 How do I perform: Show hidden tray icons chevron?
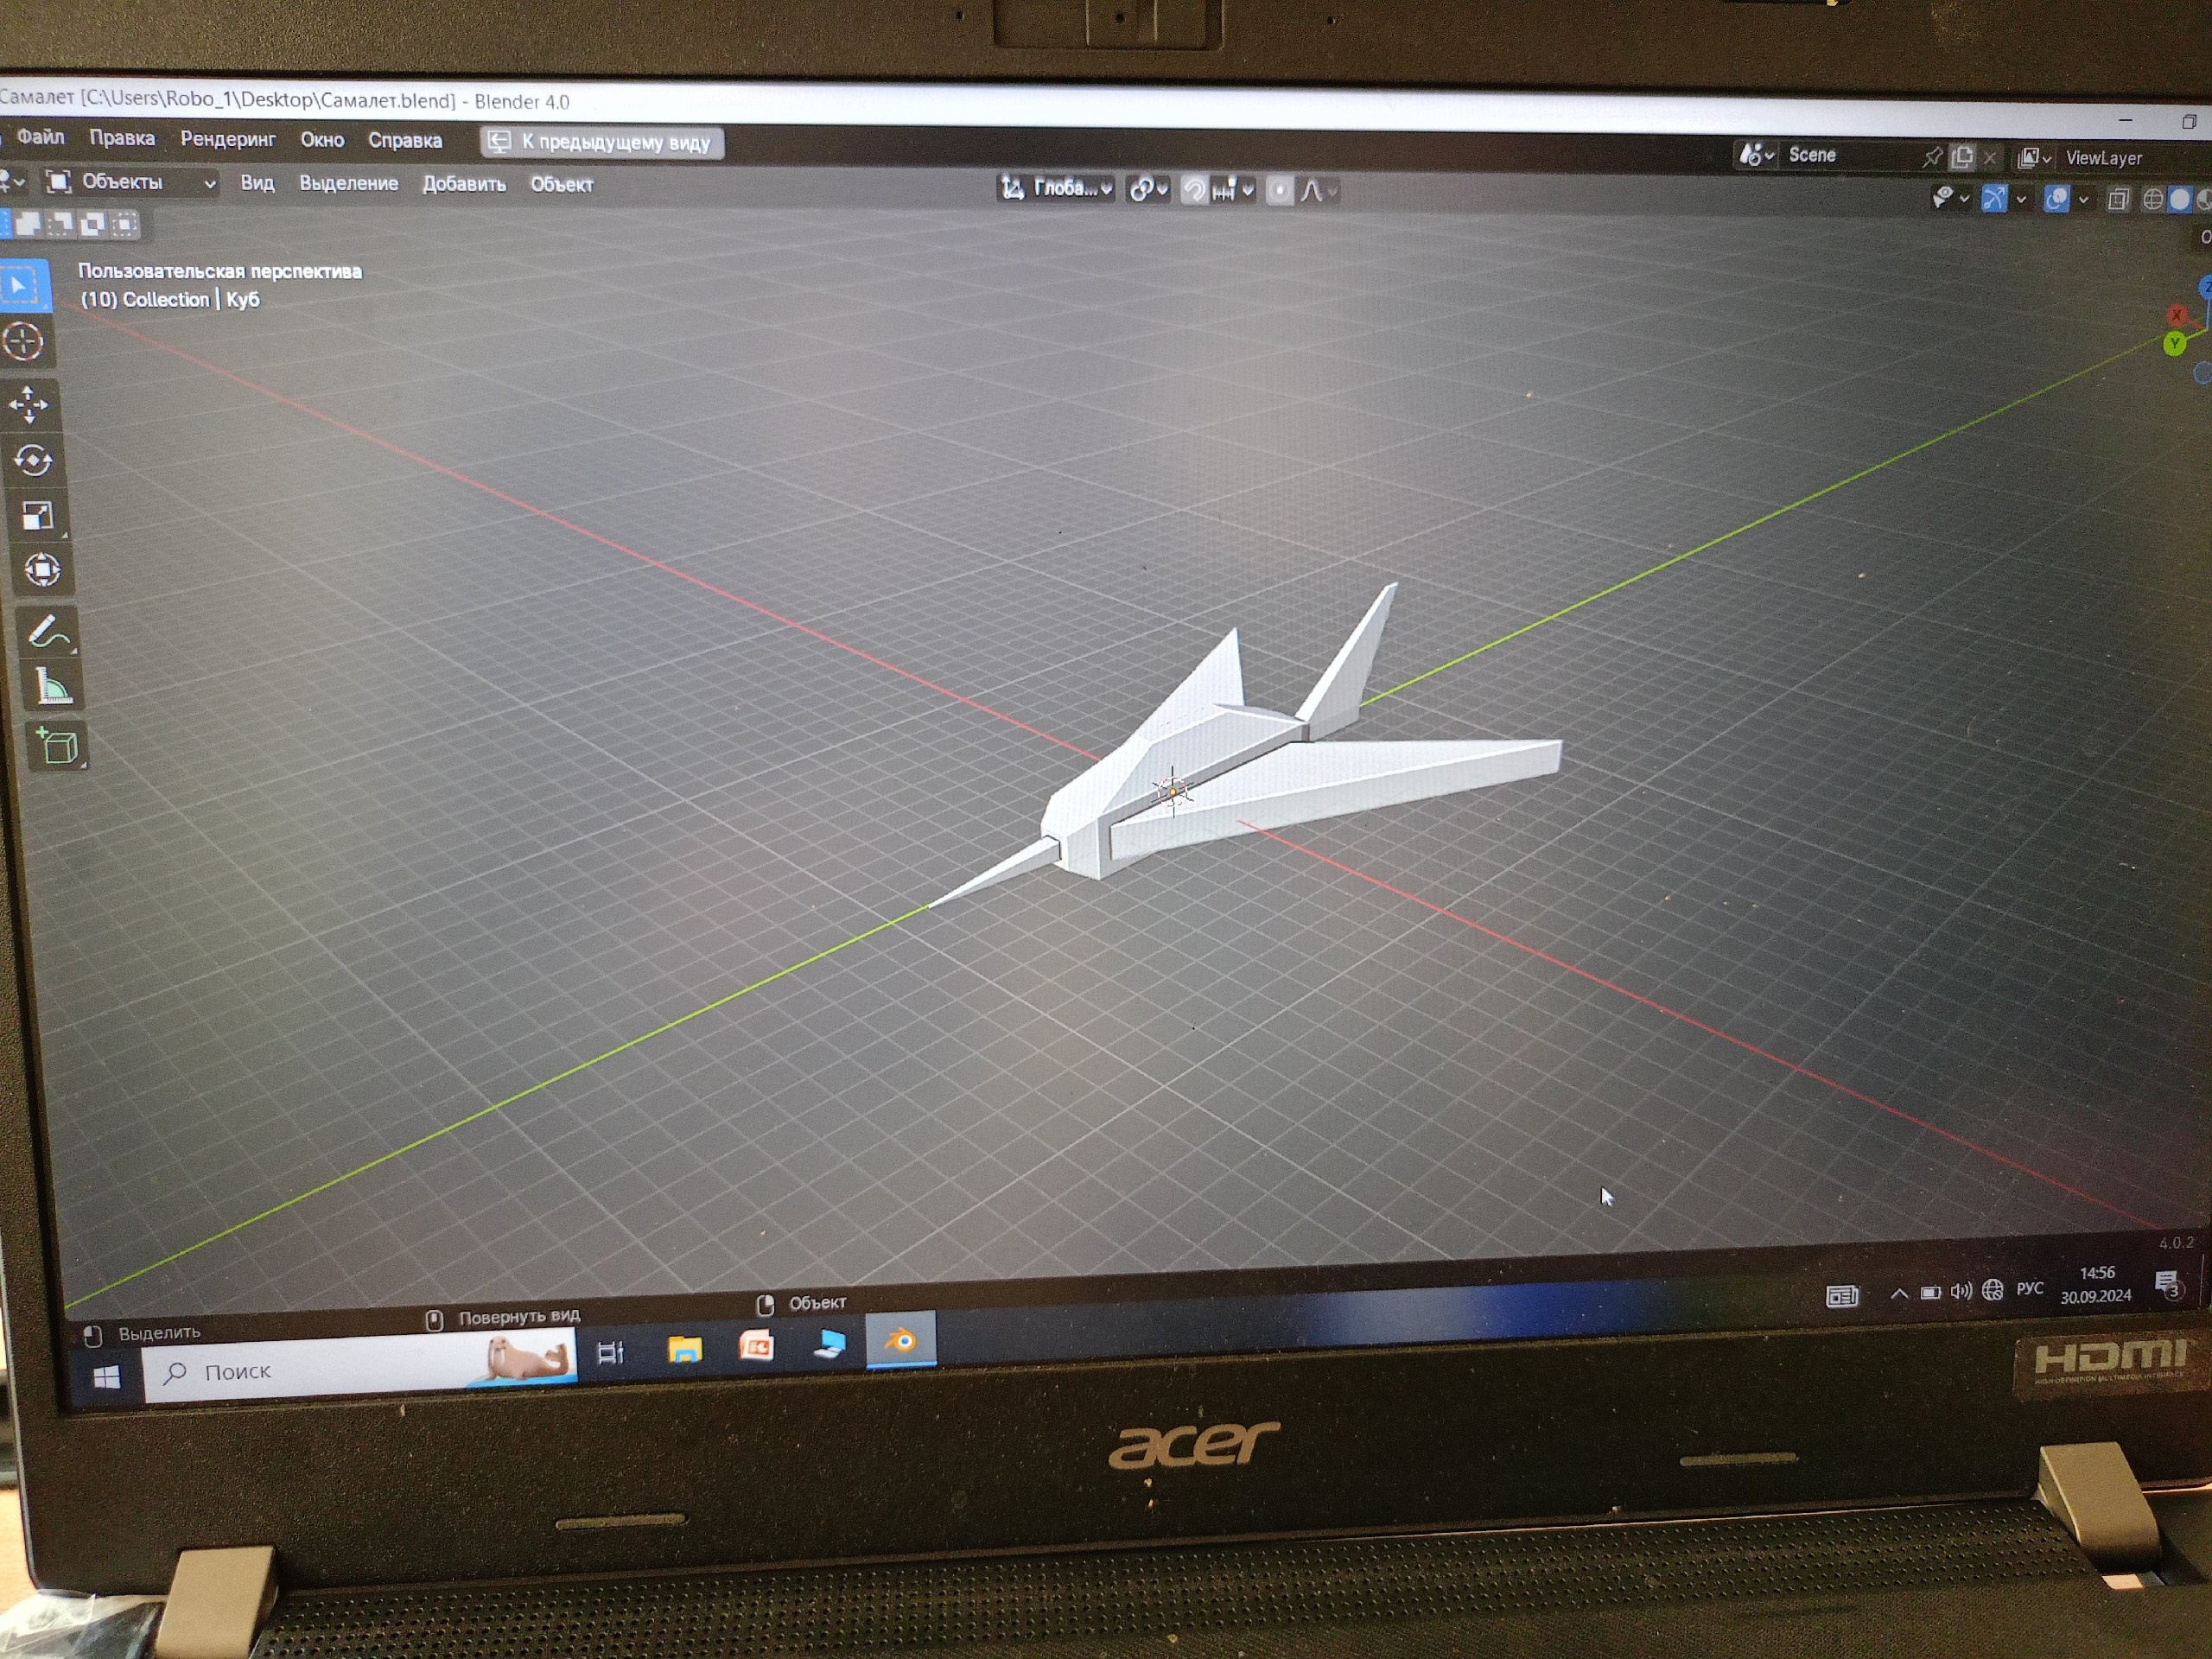coord(1899,1293)
